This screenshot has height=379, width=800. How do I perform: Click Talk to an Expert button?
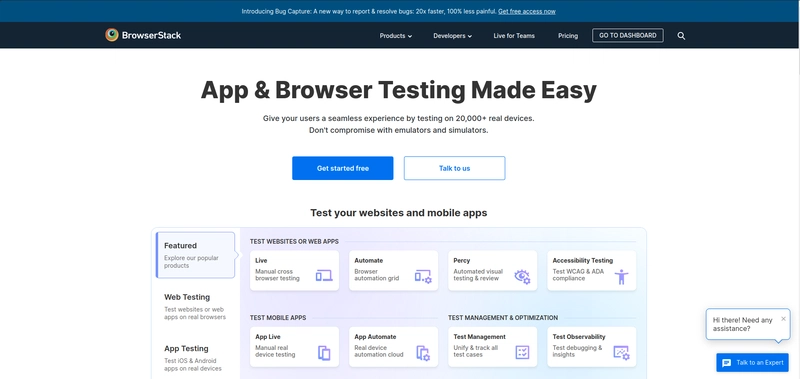tap(752, 363)
